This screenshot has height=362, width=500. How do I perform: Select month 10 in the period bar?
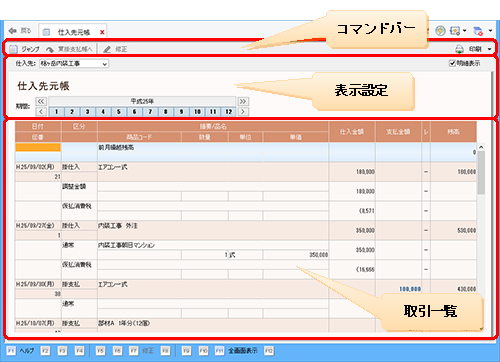(x=197, y=112)
